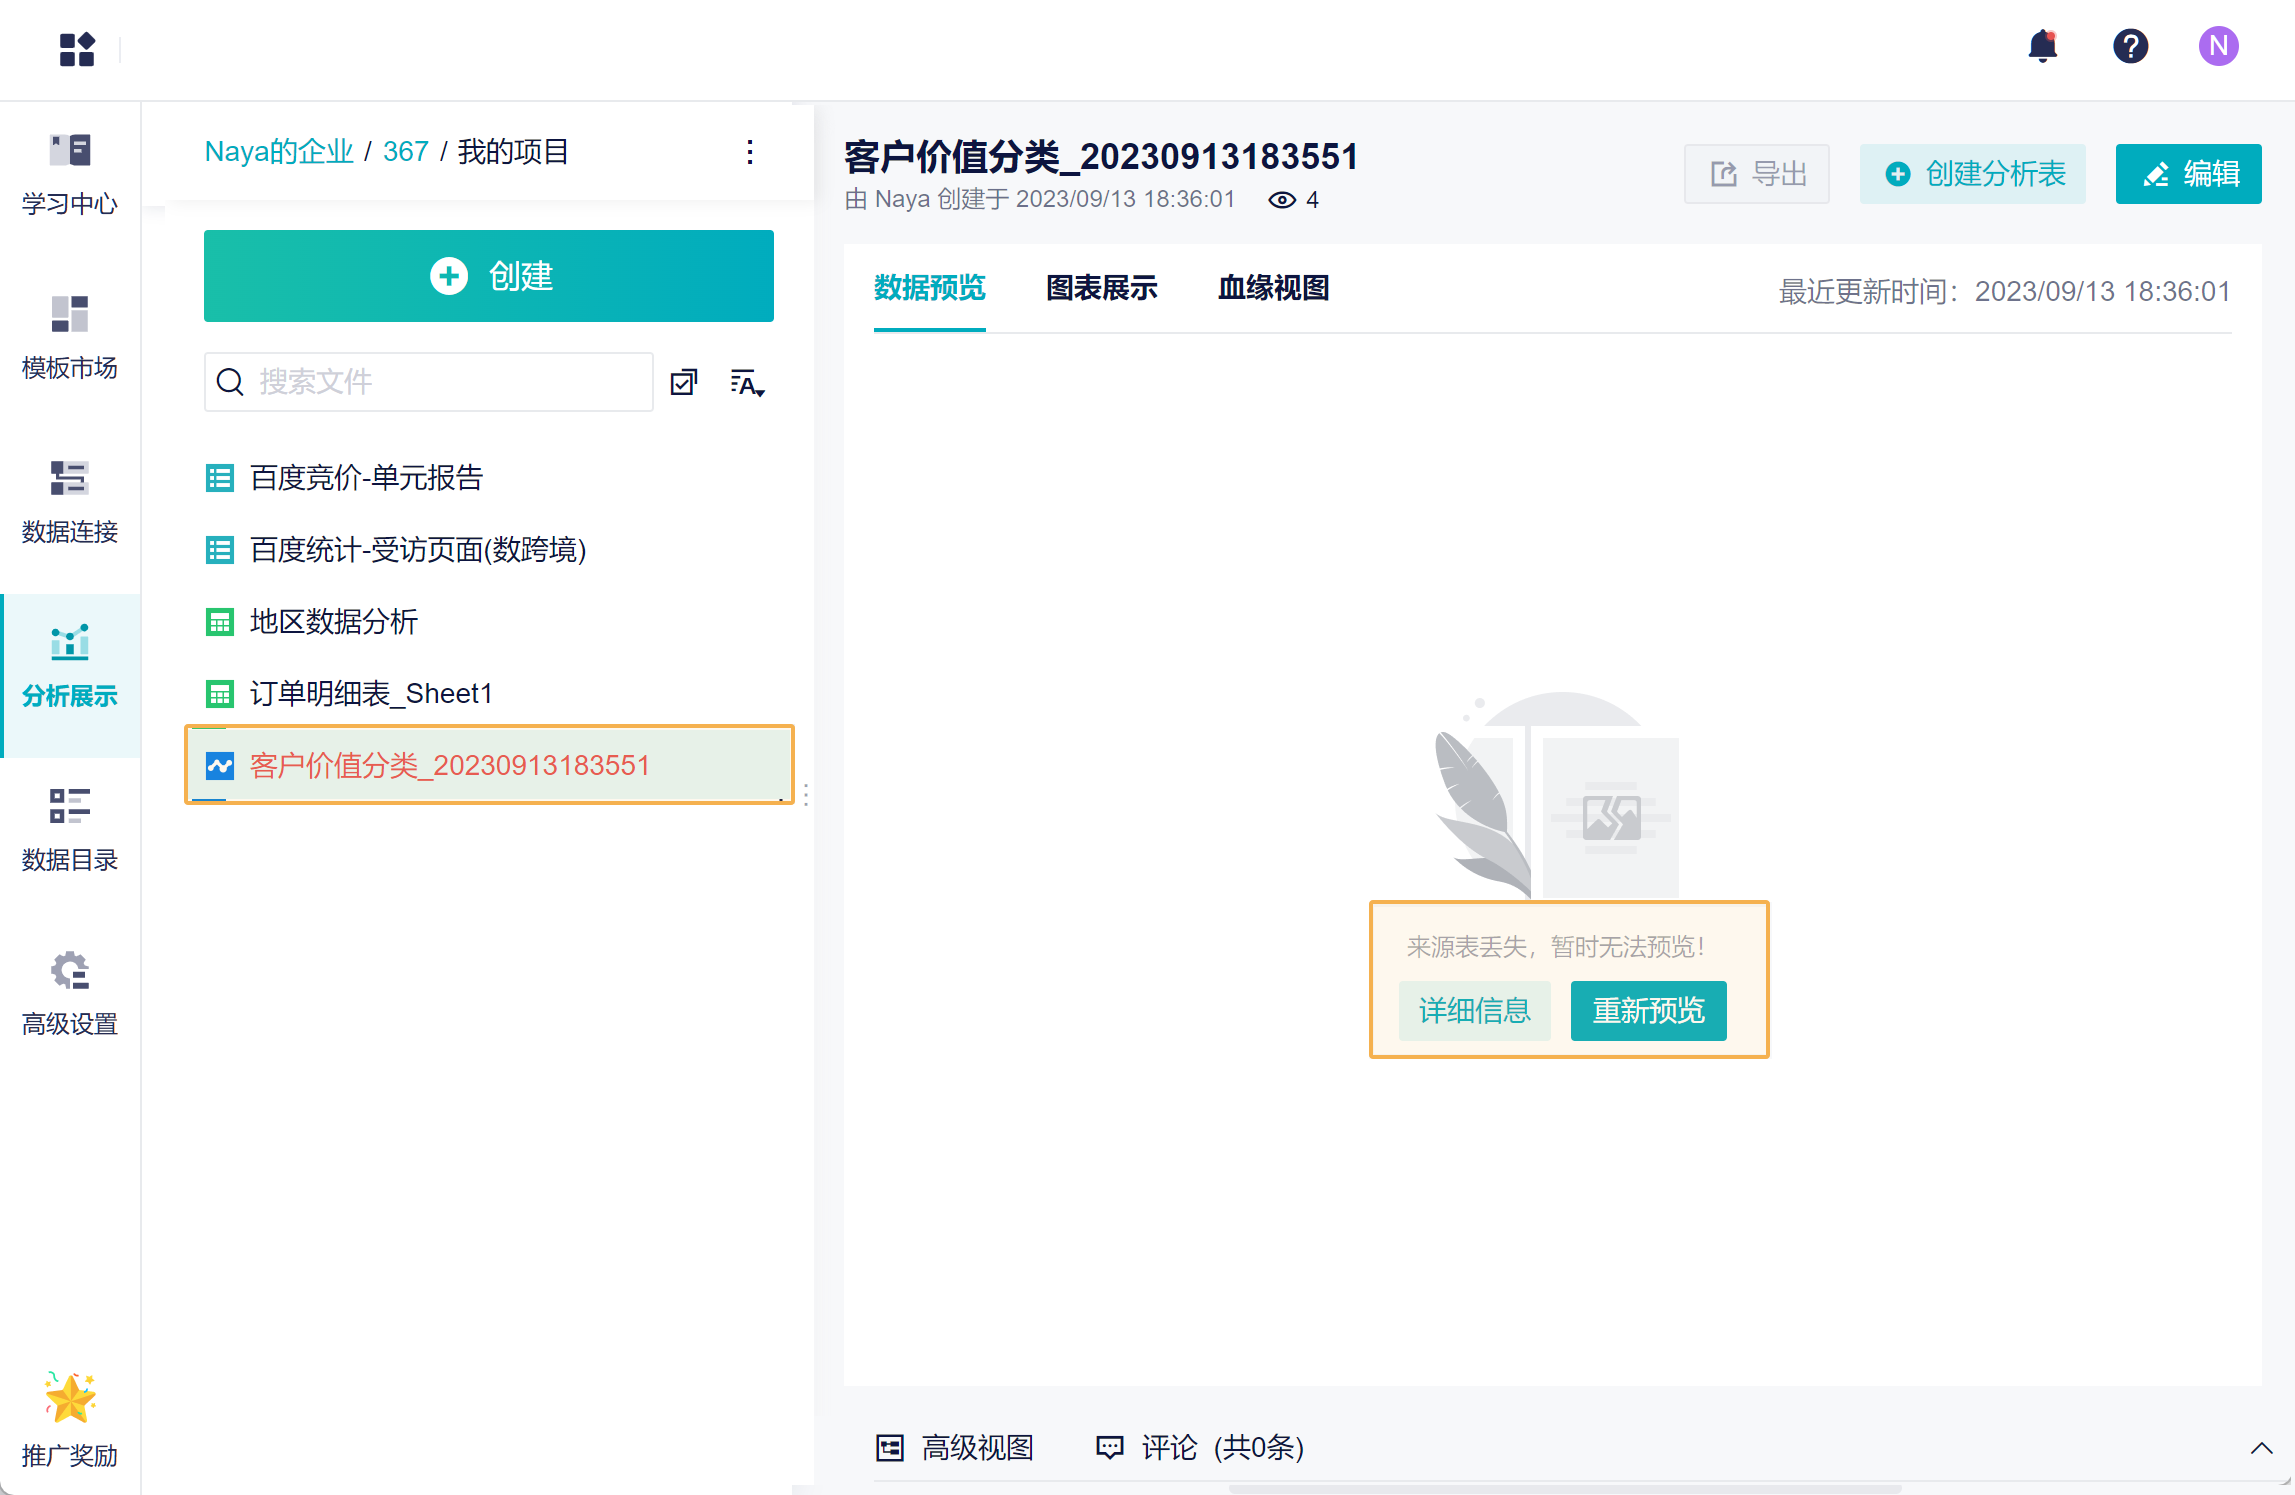Open the sort order dropdown icon
This screenshot has width=2295, height=1495.
click(747, 382)
